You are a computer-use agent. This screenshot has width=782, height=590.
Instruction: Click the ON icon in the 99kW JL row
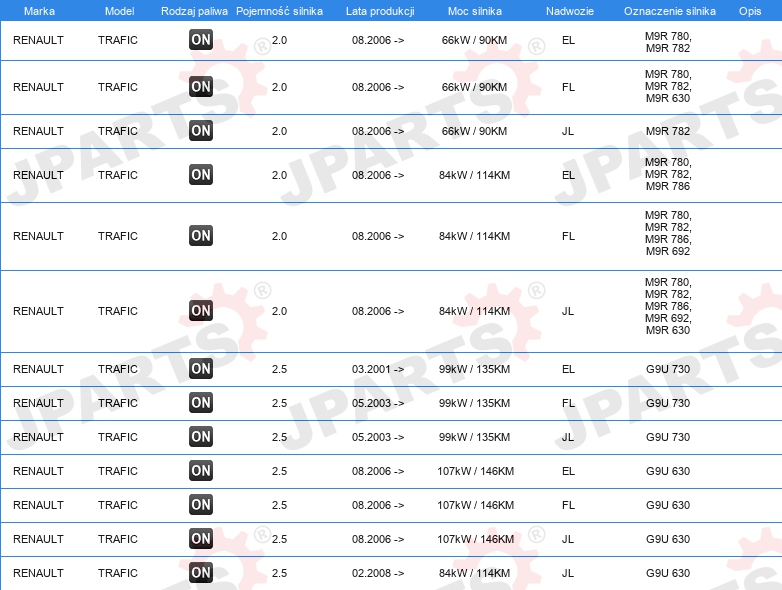[201, 436]
